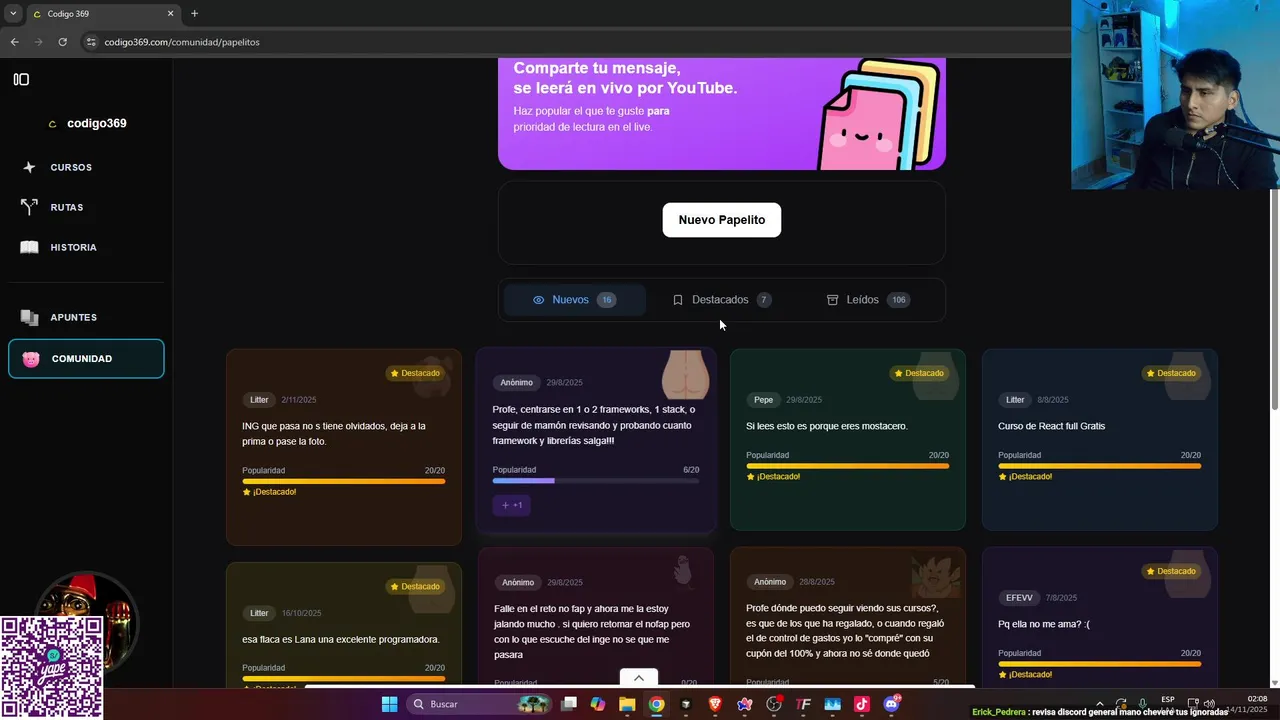
Task: Click popularity bar on Curso de React card
Action: tap(1099, 466)
